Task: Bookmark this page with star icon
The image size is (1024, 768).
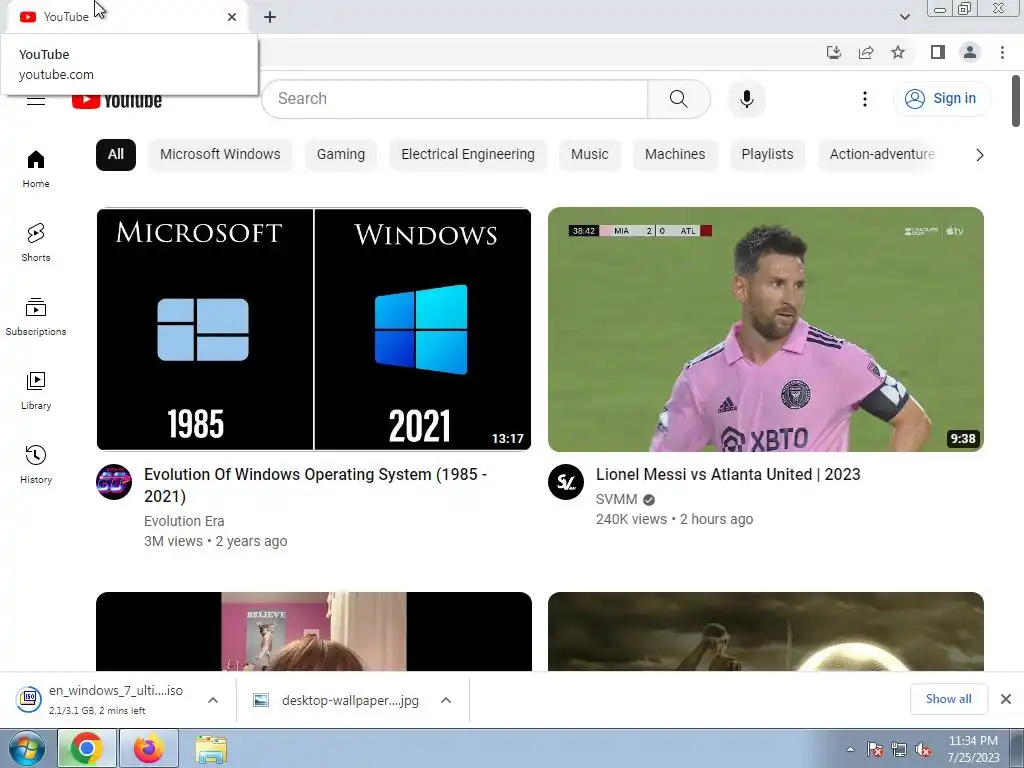Action: tap(898, 52)
